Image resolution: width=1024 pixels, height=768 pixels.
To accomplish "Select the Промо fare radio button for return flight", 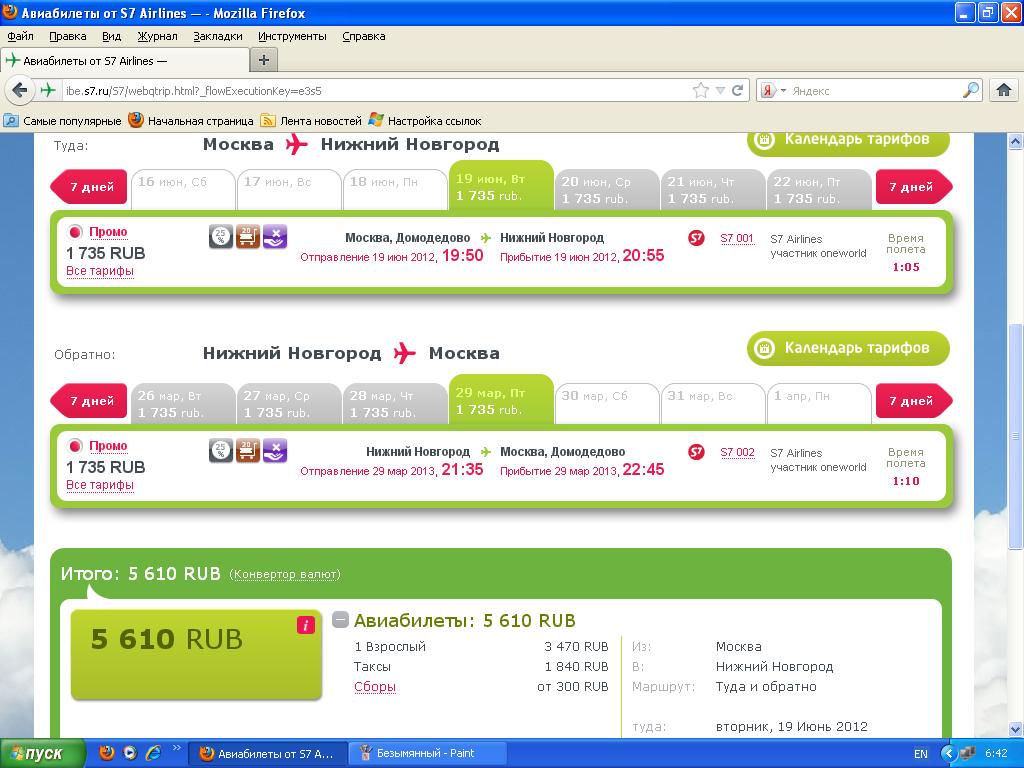I will 75,447.
